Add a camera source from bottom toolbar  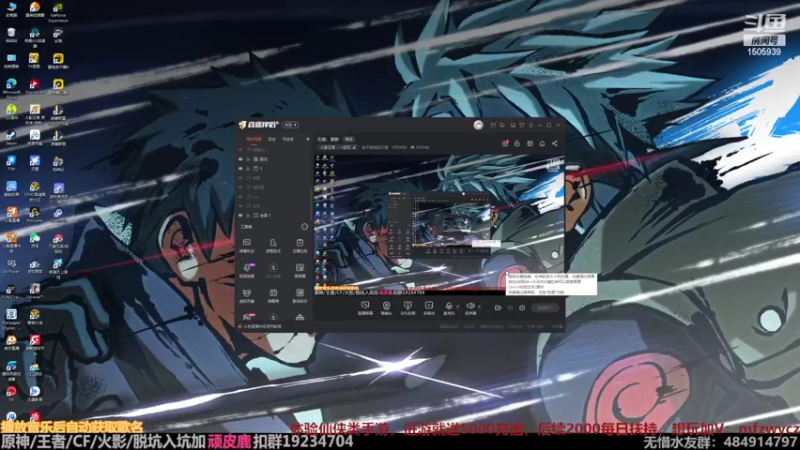tap(387, 306)
